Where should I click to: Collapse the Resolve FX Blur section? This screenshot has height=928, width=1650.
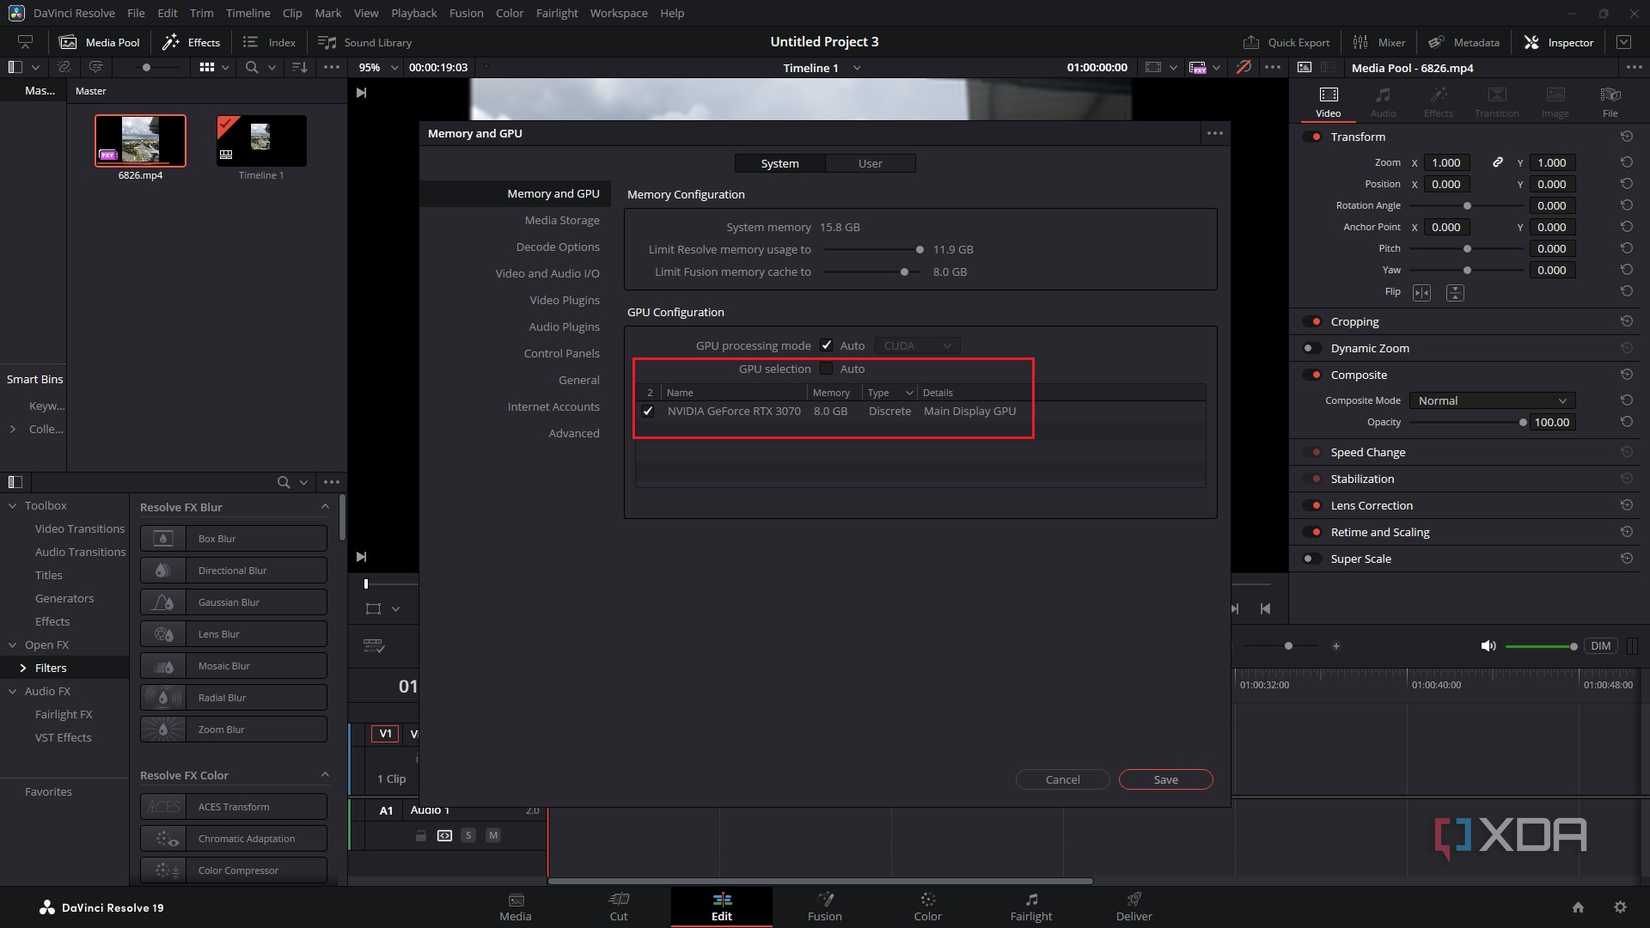(325, 507)
